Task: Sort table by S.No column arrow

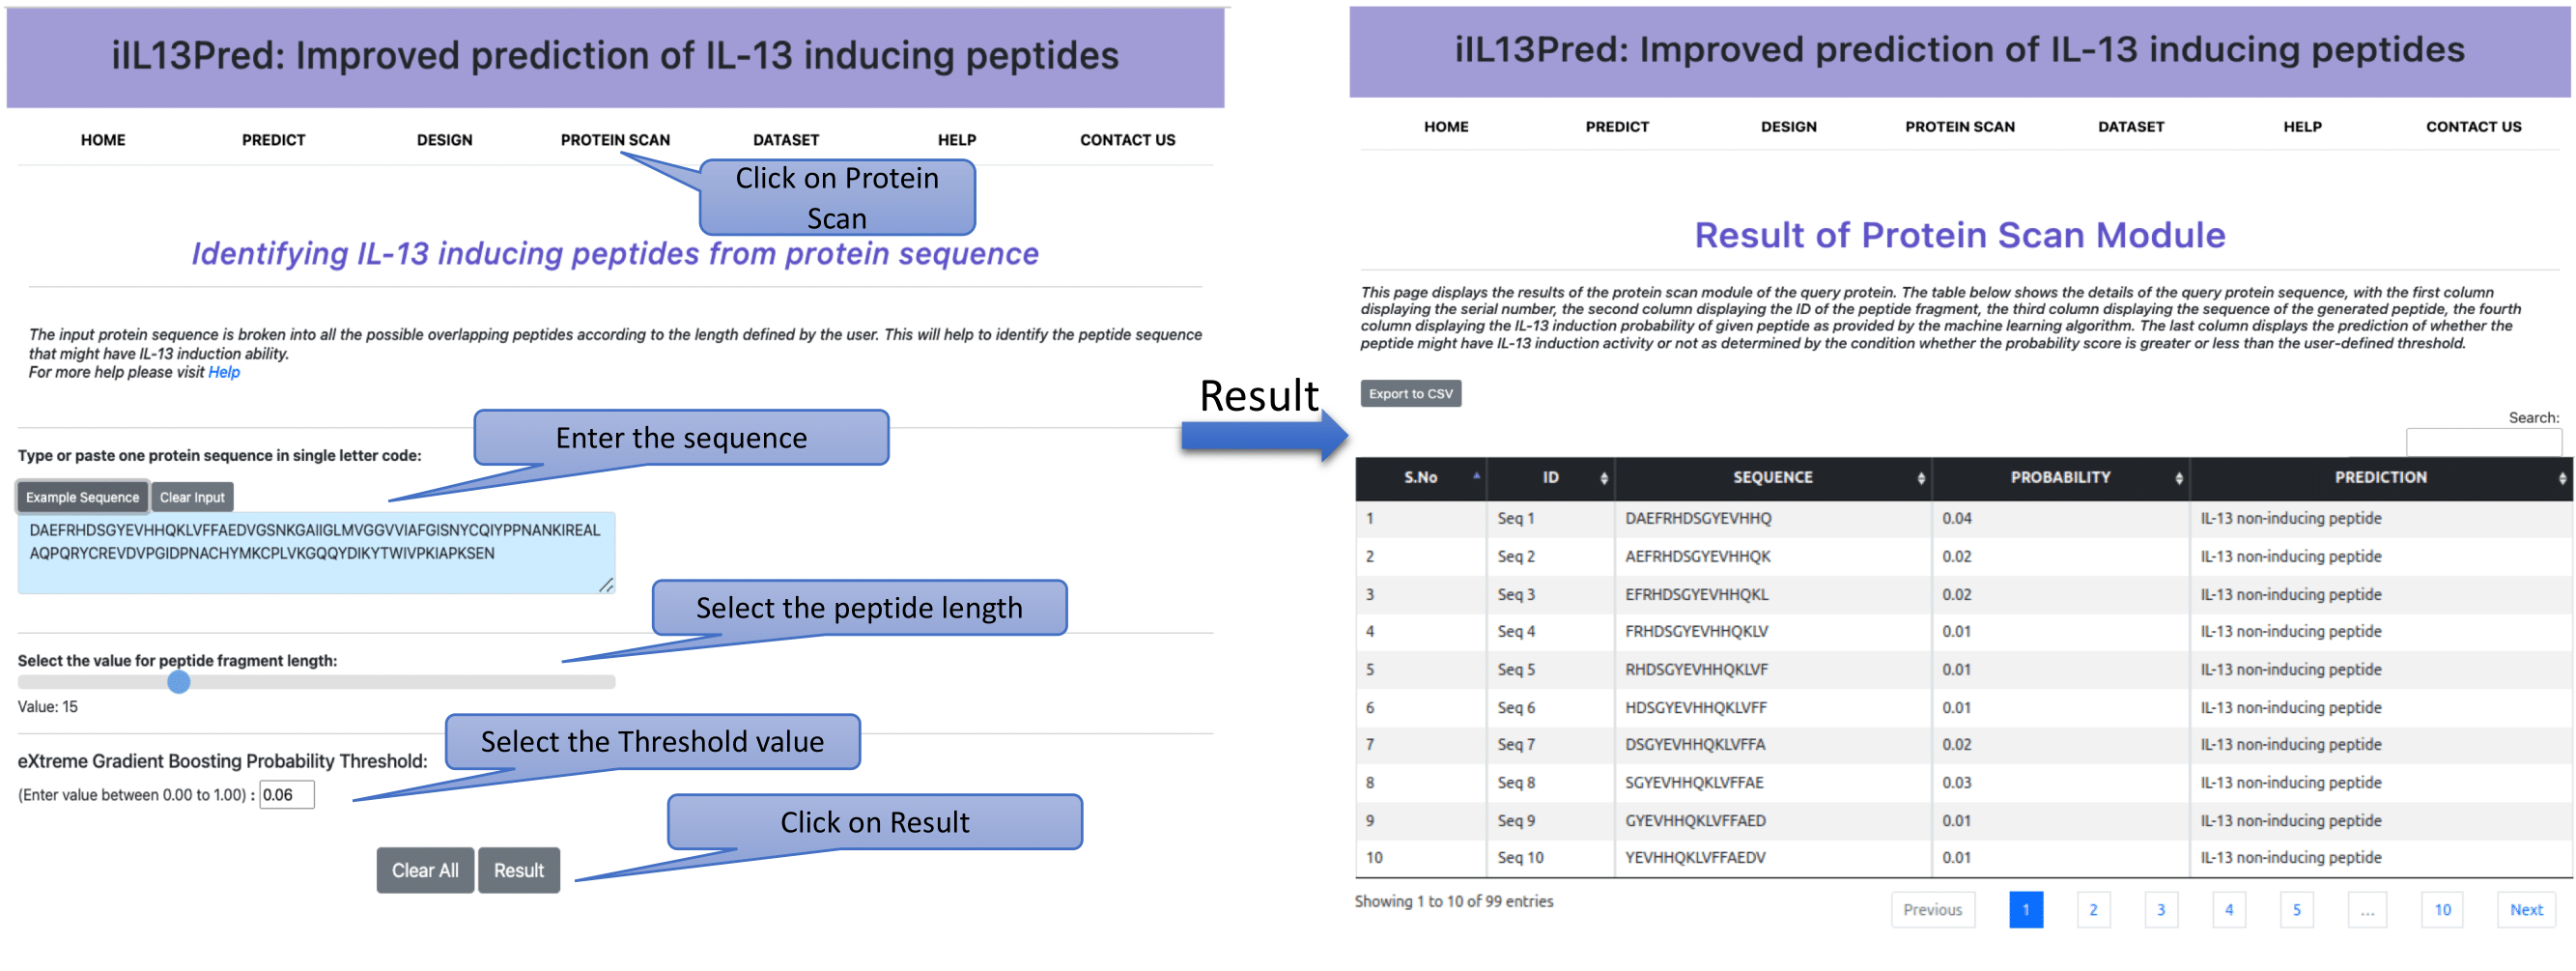Action: pyautogui.click(x=1476, y=476)
